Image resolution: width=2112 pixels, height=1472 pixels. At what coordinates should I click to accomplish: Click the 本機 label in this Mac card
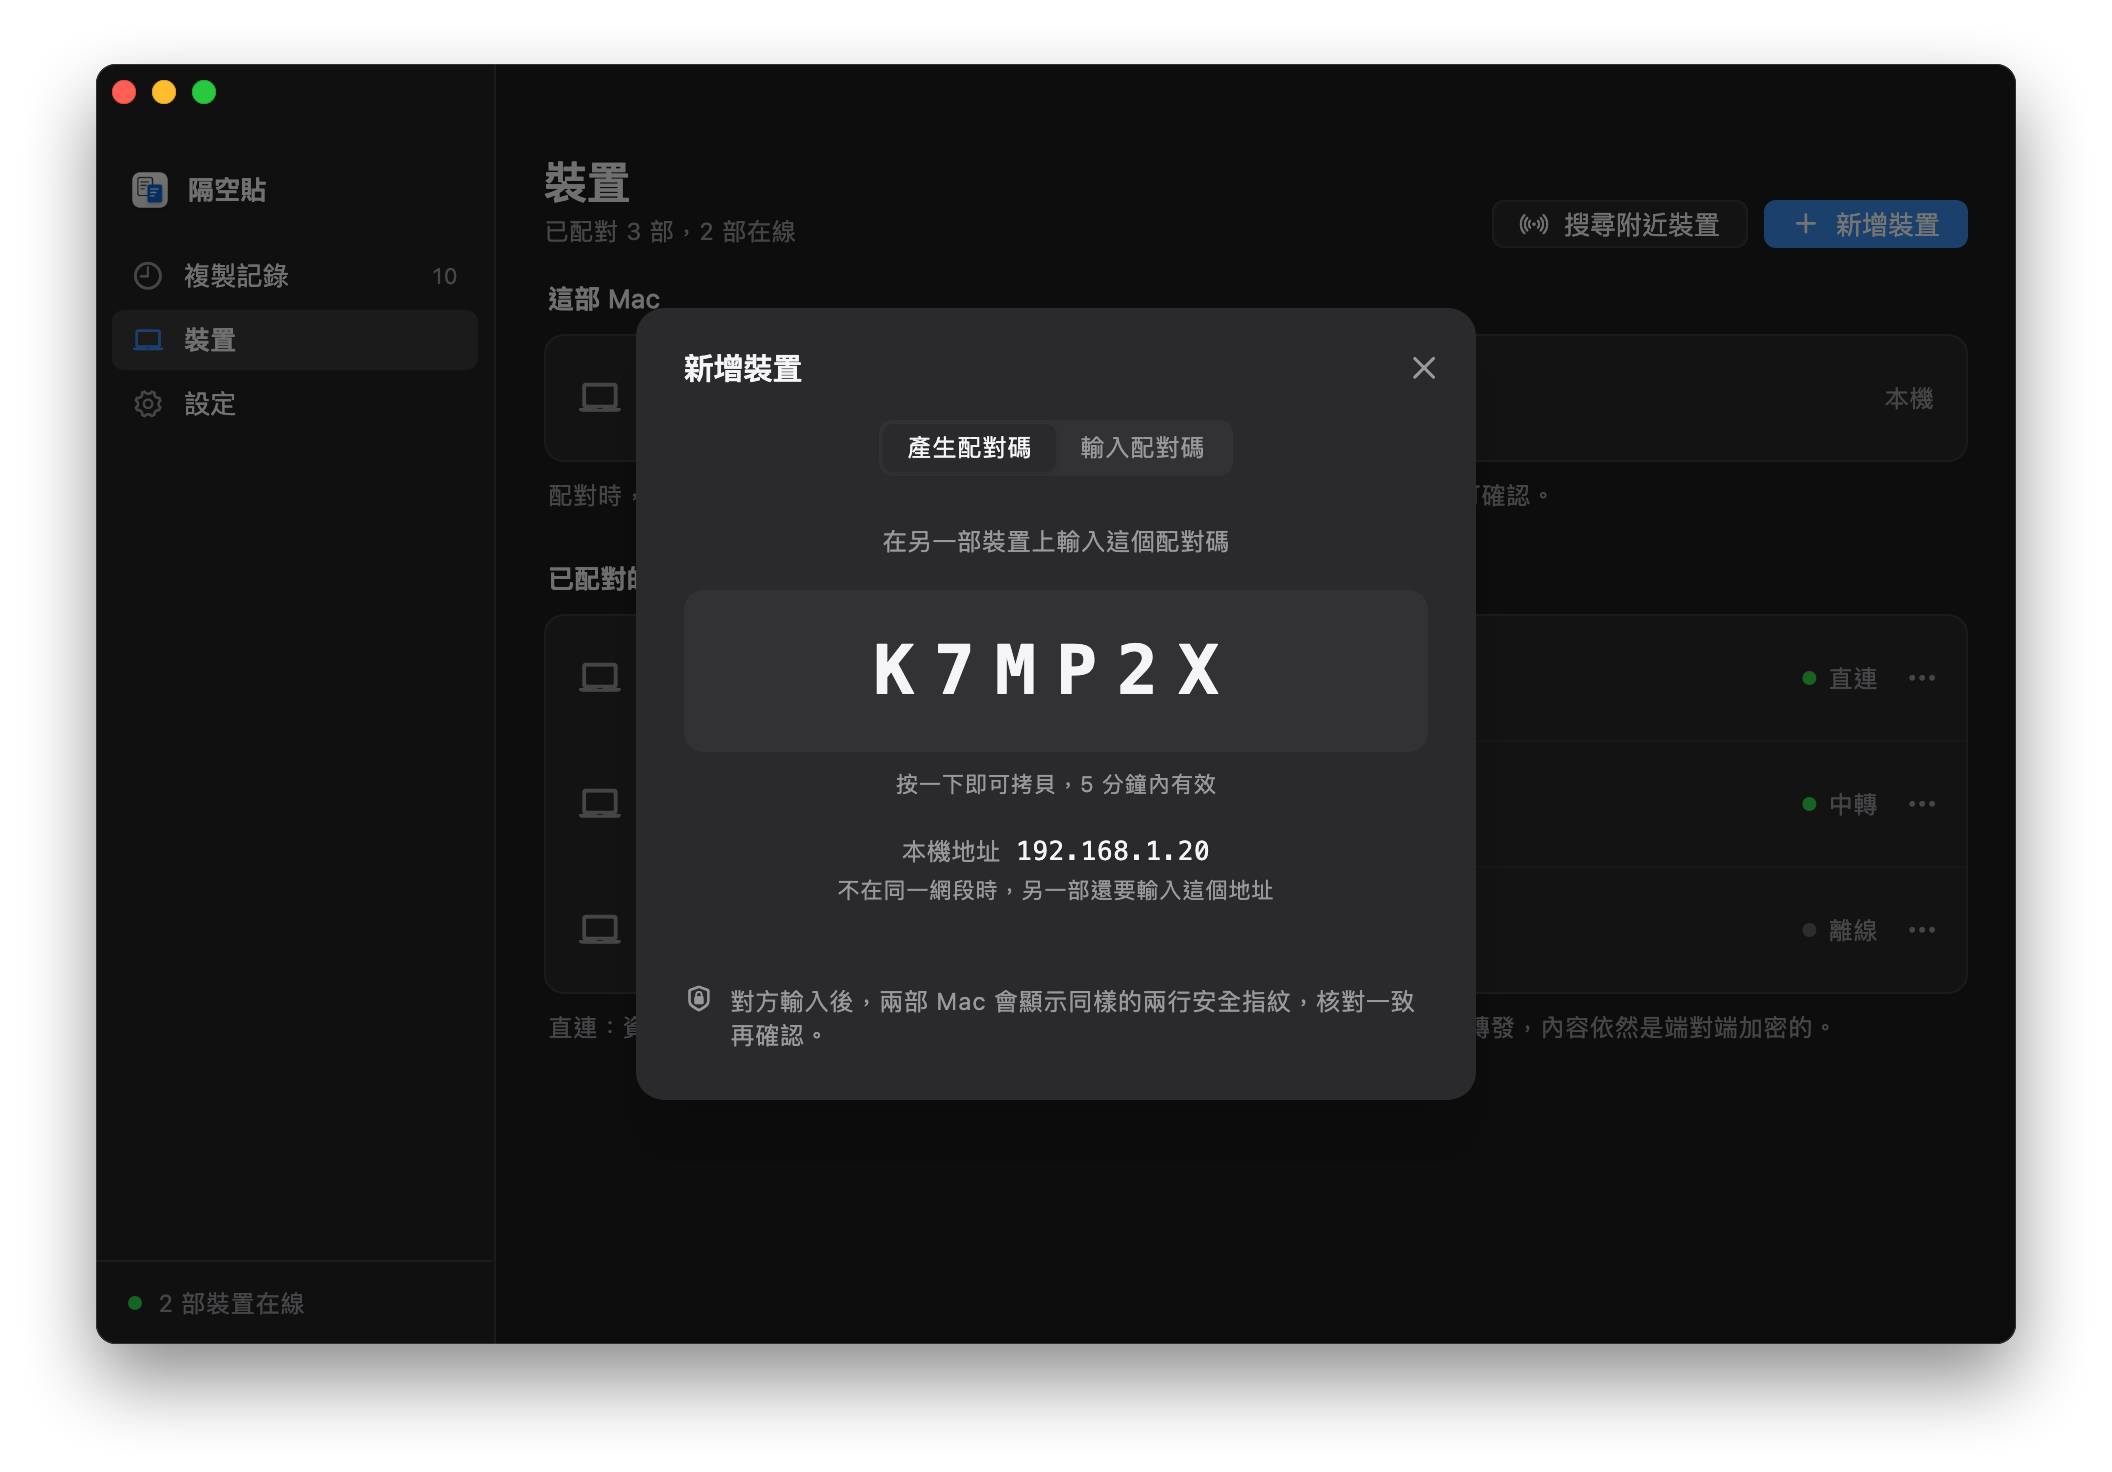click(x=1908, y=398)
